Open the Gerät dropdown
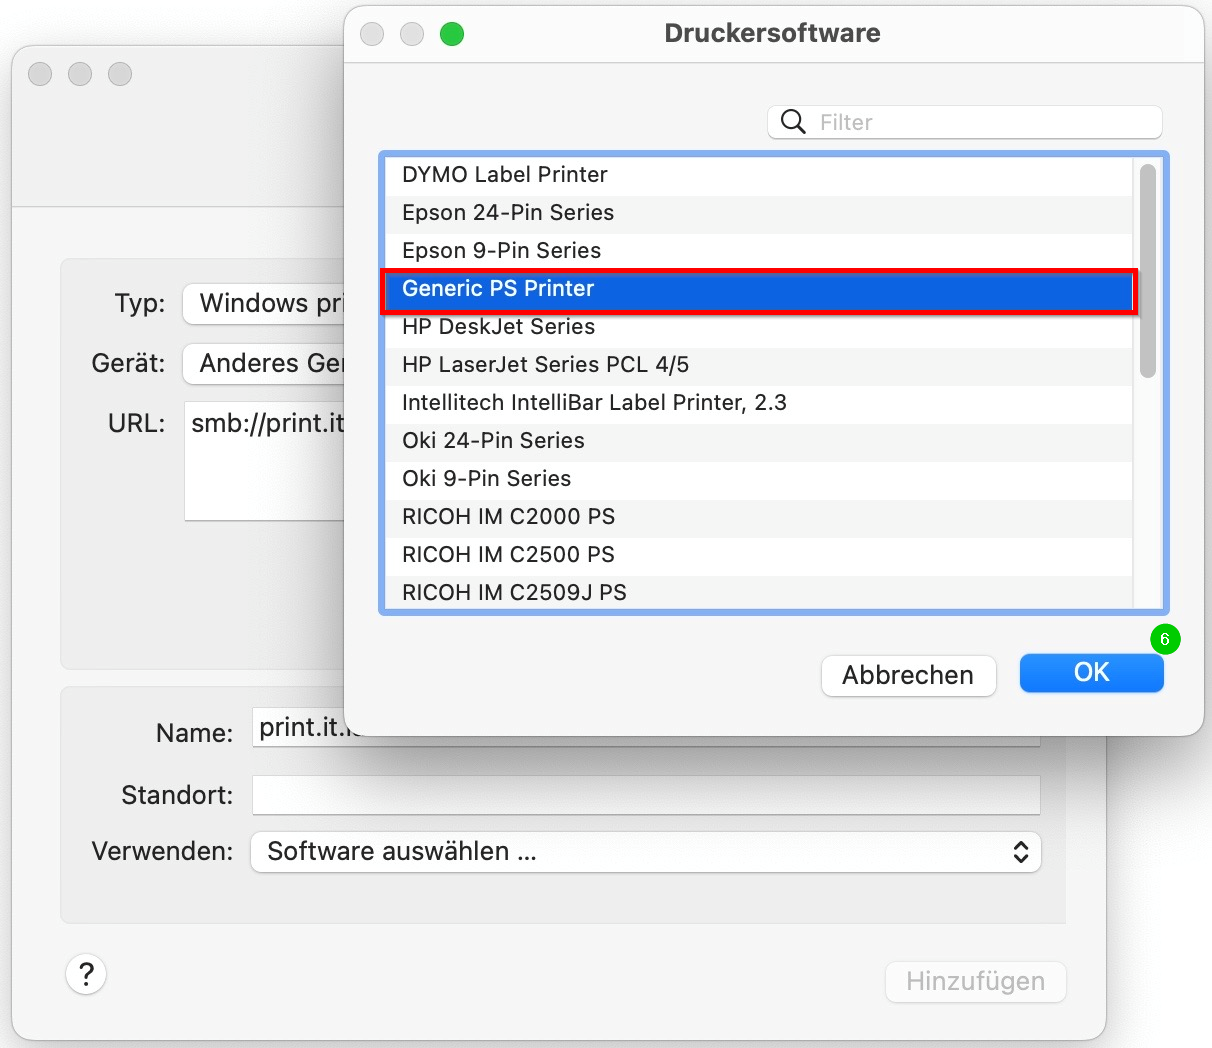Screen dimensions: 1212x1048 point(265,364)
